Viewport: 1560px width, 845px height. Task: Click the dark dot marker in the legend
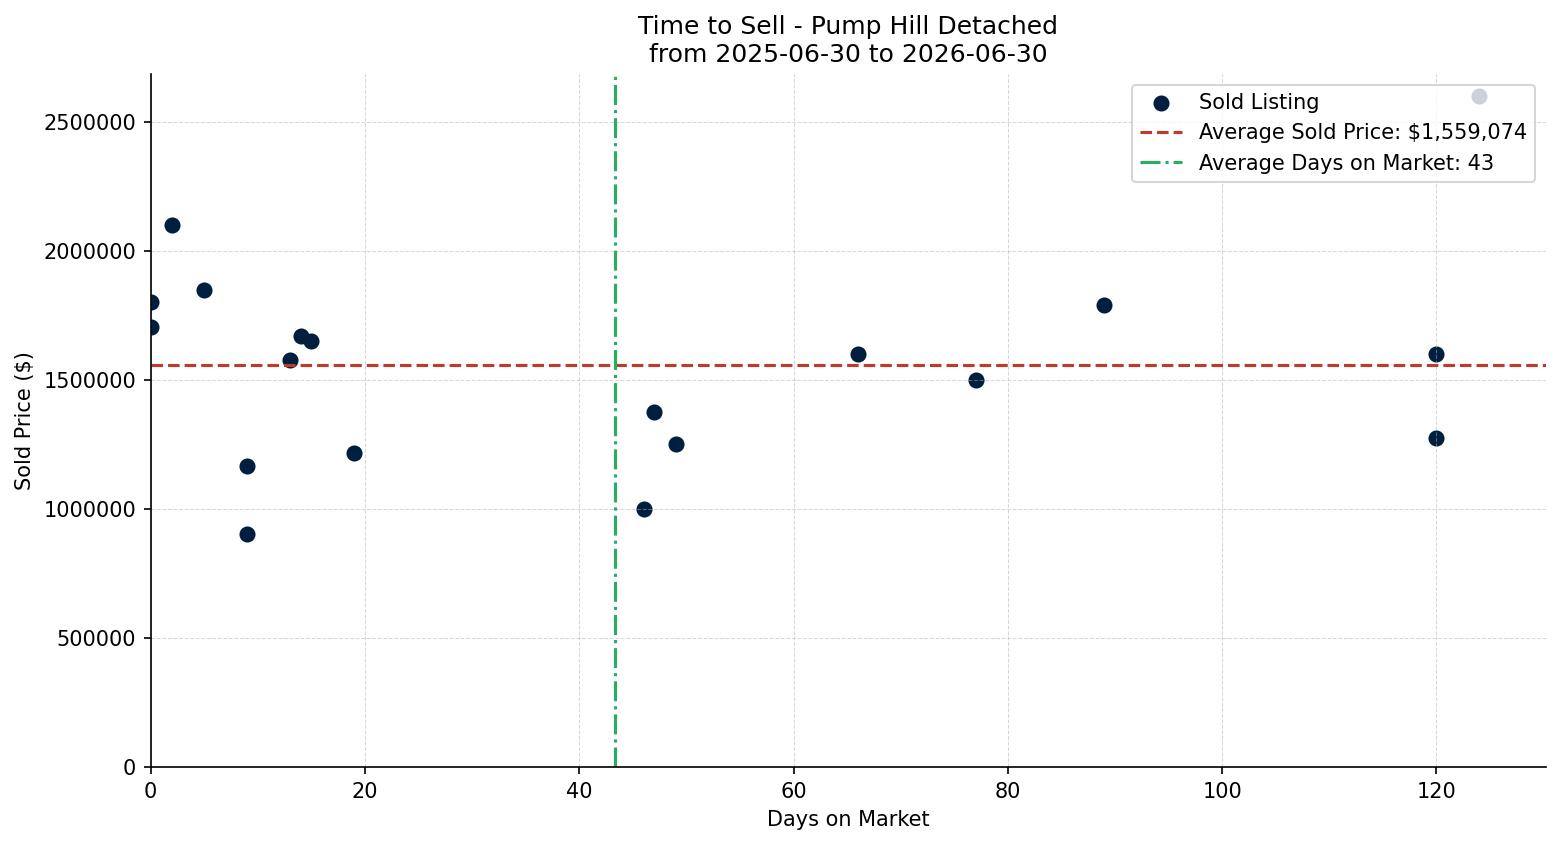(1161, 103)
